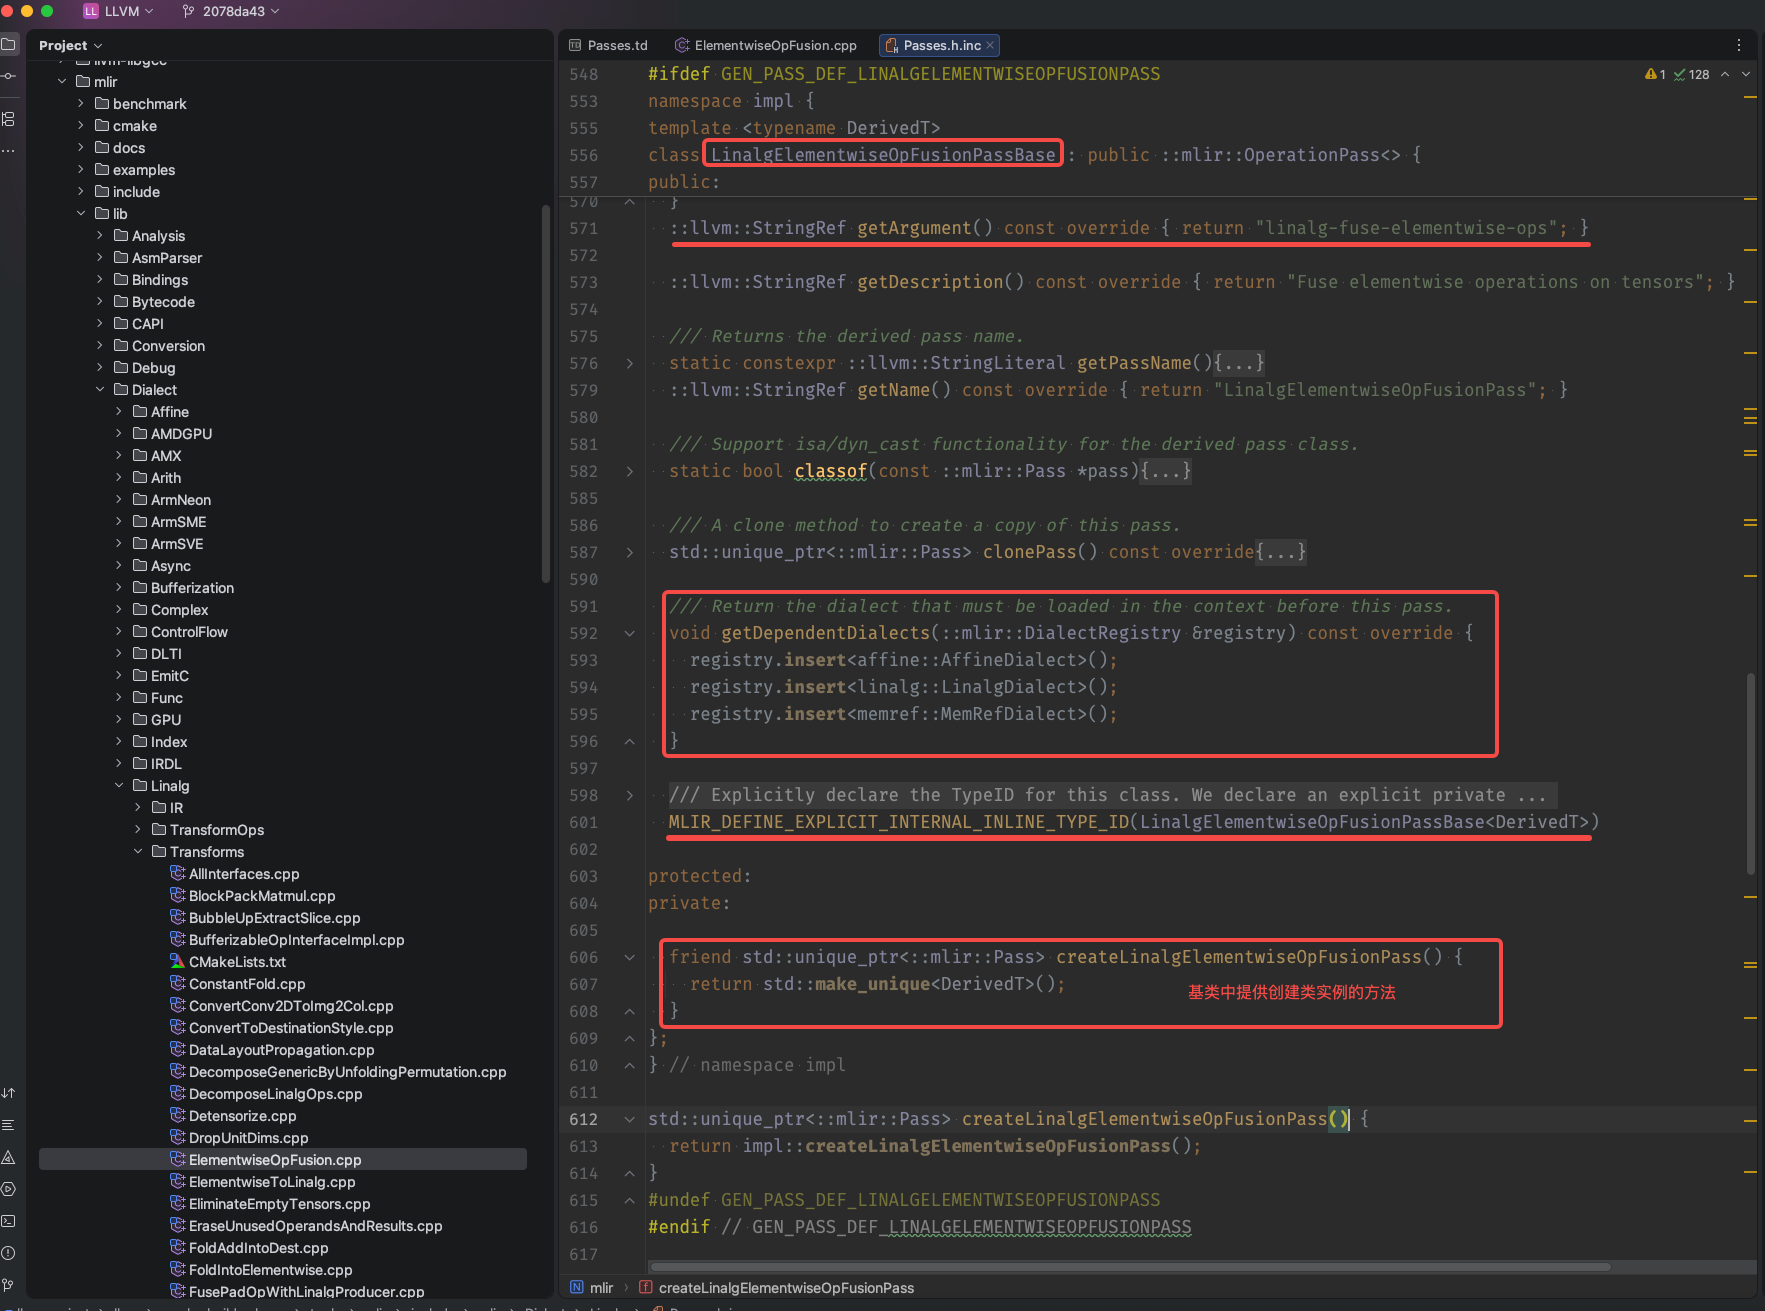Click CMakeLists.txt file icon in tree
This screenshot has height=1311, width=1765.
pos(178,962)
